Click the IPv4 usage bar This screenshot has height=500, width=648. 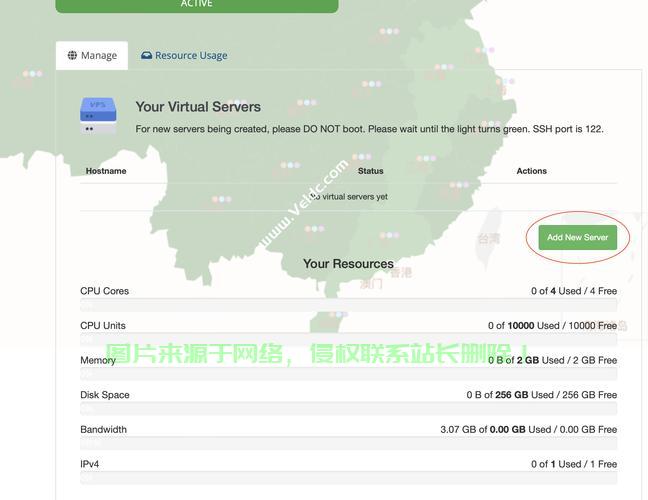pos(348,478)
